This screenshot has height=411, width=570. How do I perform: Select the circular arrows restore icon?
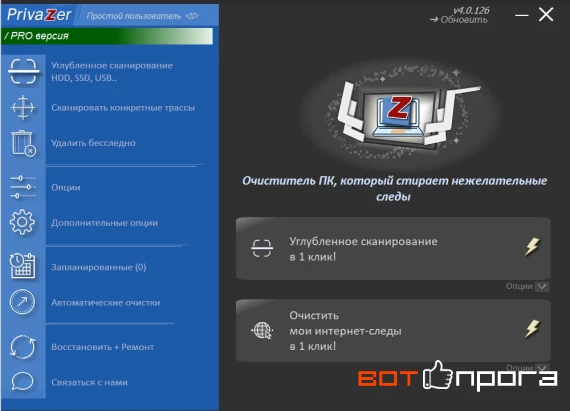pos(23,347)
